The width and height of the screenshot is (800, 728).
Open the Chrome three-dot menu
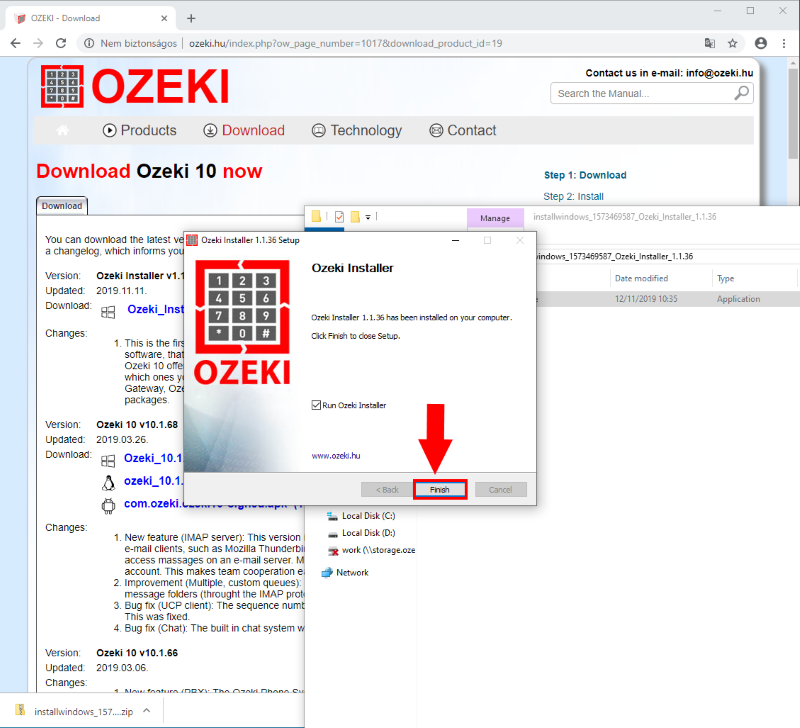tap(784, 43)
